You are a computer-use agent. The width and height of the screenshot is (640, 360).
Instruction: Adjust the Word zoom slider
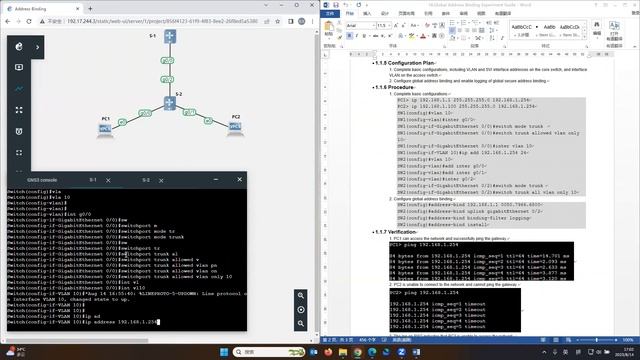(x=597, y=340)
